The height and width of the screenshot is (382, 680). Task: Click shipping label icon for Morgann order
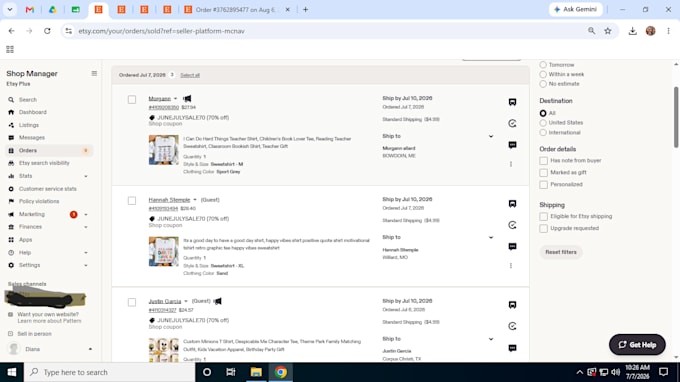pos(512,102)
